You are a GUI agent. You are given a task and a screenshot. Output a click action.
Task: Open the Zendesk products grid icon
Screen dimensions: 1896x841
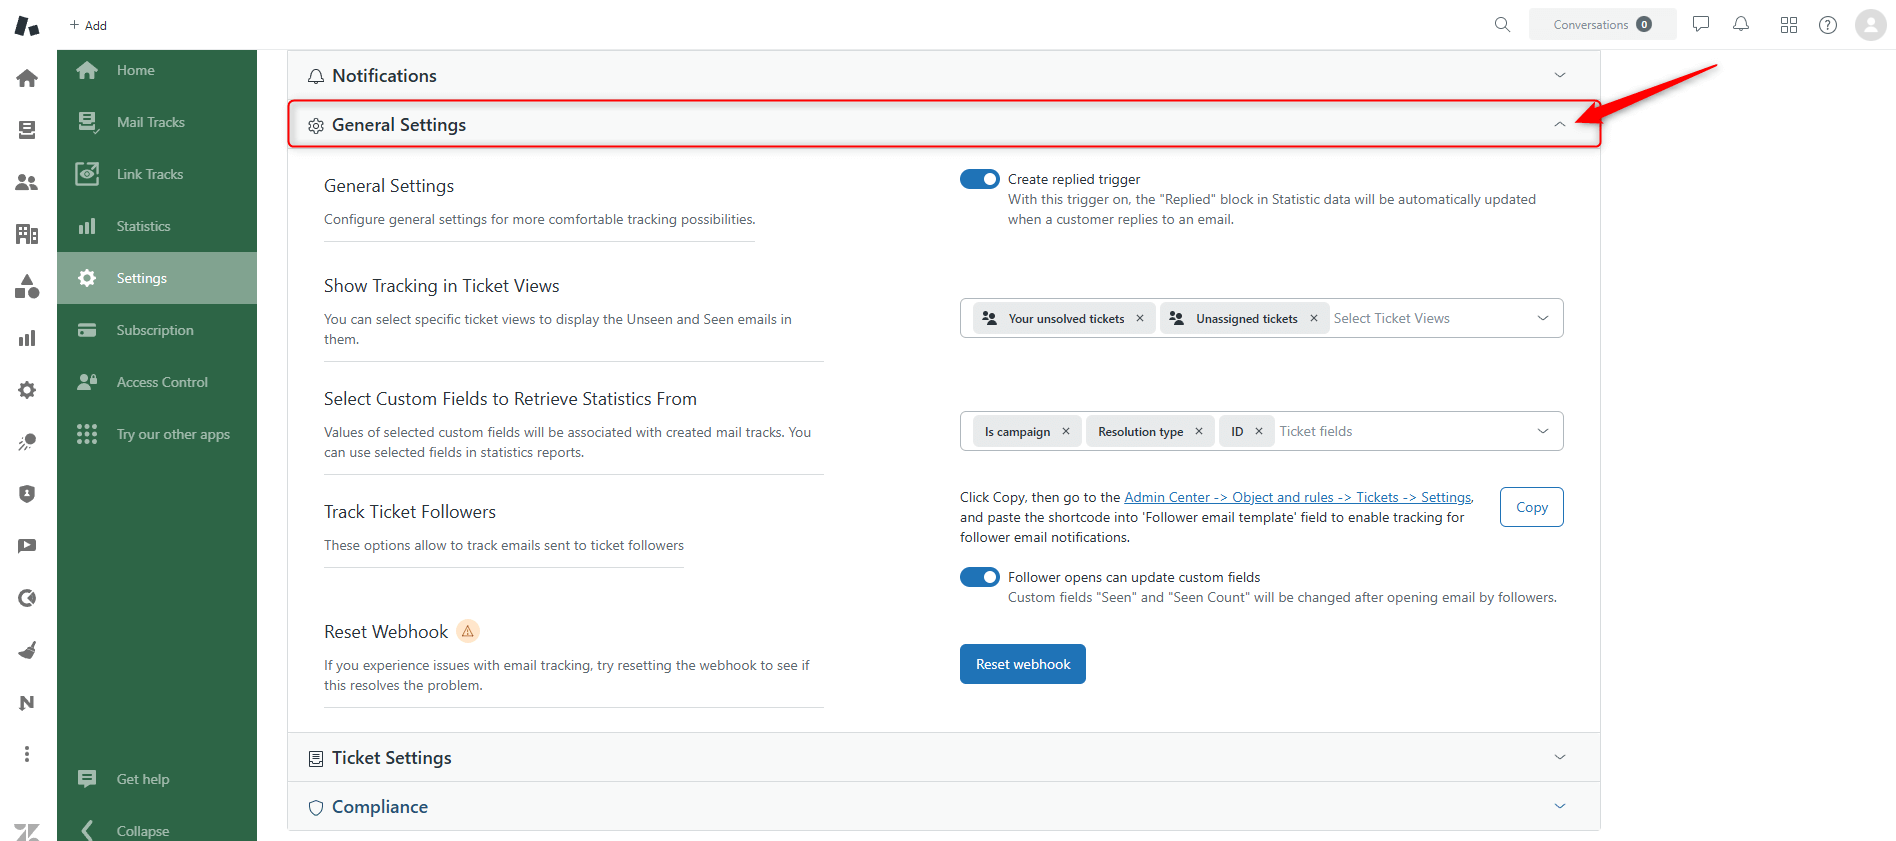point(1789,25)
